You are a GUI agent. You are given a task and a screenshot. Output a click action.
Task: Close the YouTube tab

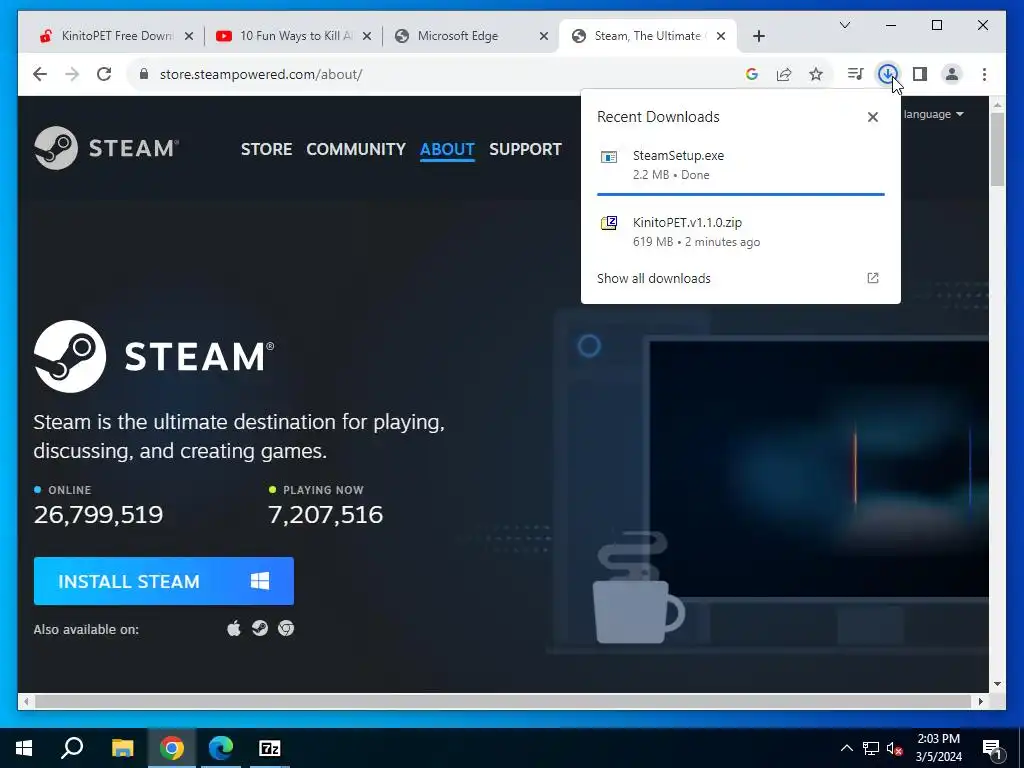click(x=367, y=36)
